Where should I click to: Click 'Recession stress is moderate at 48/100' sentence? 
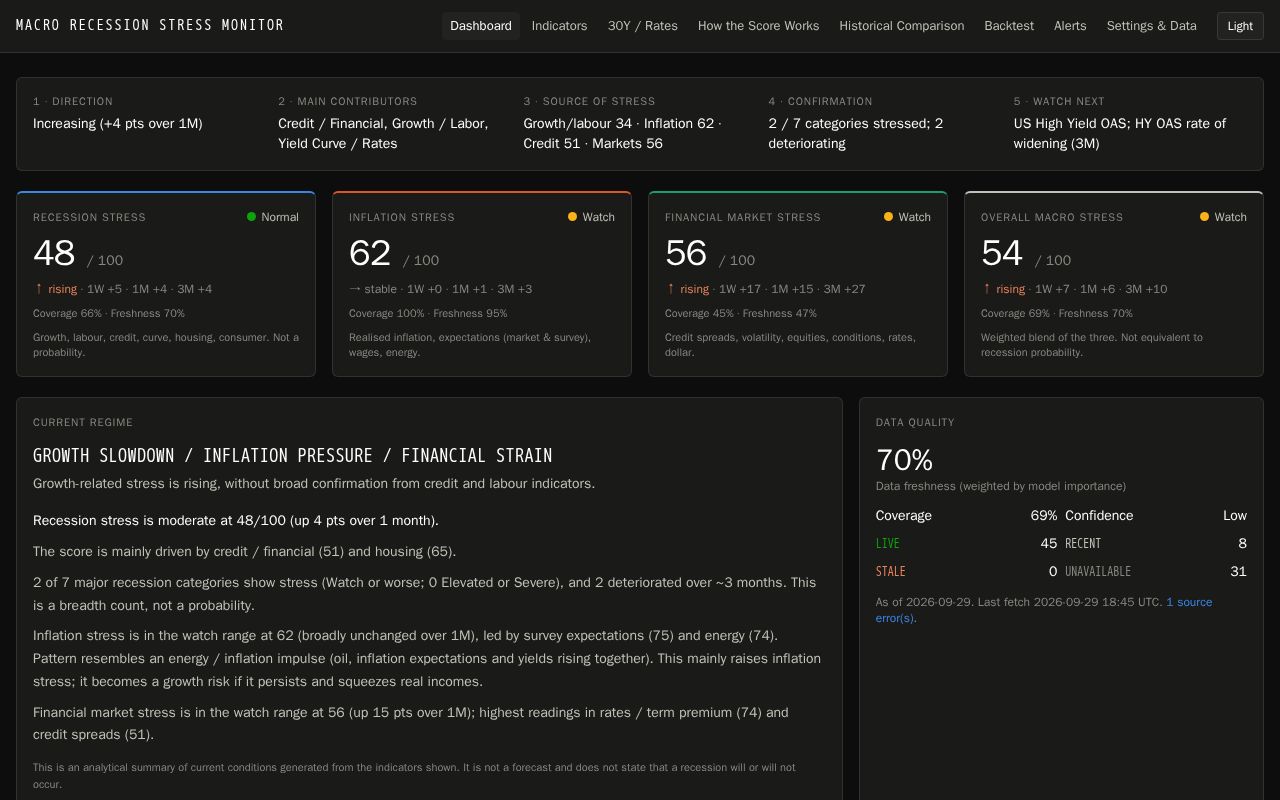[x=236, y=521]
